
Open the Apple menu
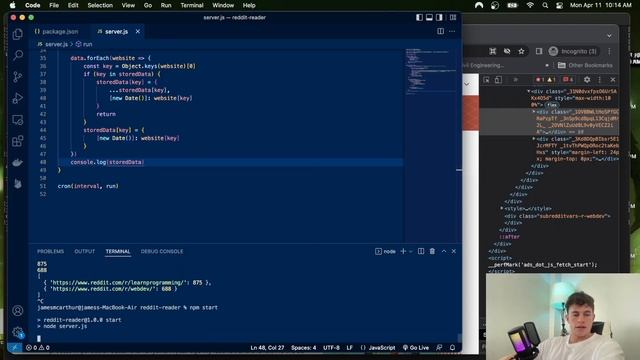12,5
